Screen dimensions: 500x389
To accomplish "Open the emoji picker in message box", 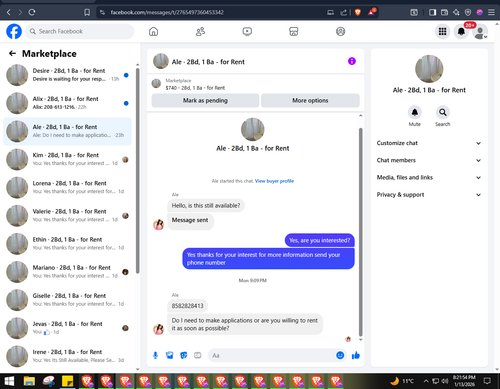I will tap(340, 355).
